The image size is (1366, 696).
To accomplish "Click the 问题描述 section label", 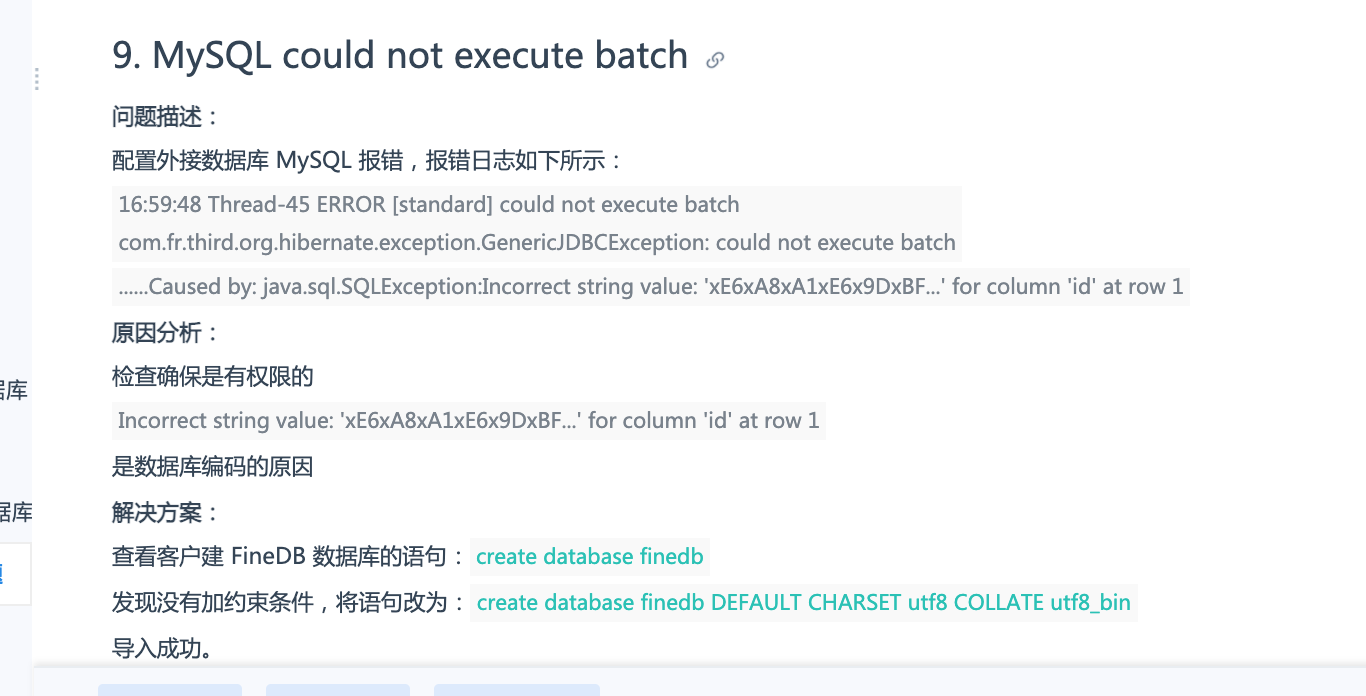I will pyautogui.click(x=165, y=117).
